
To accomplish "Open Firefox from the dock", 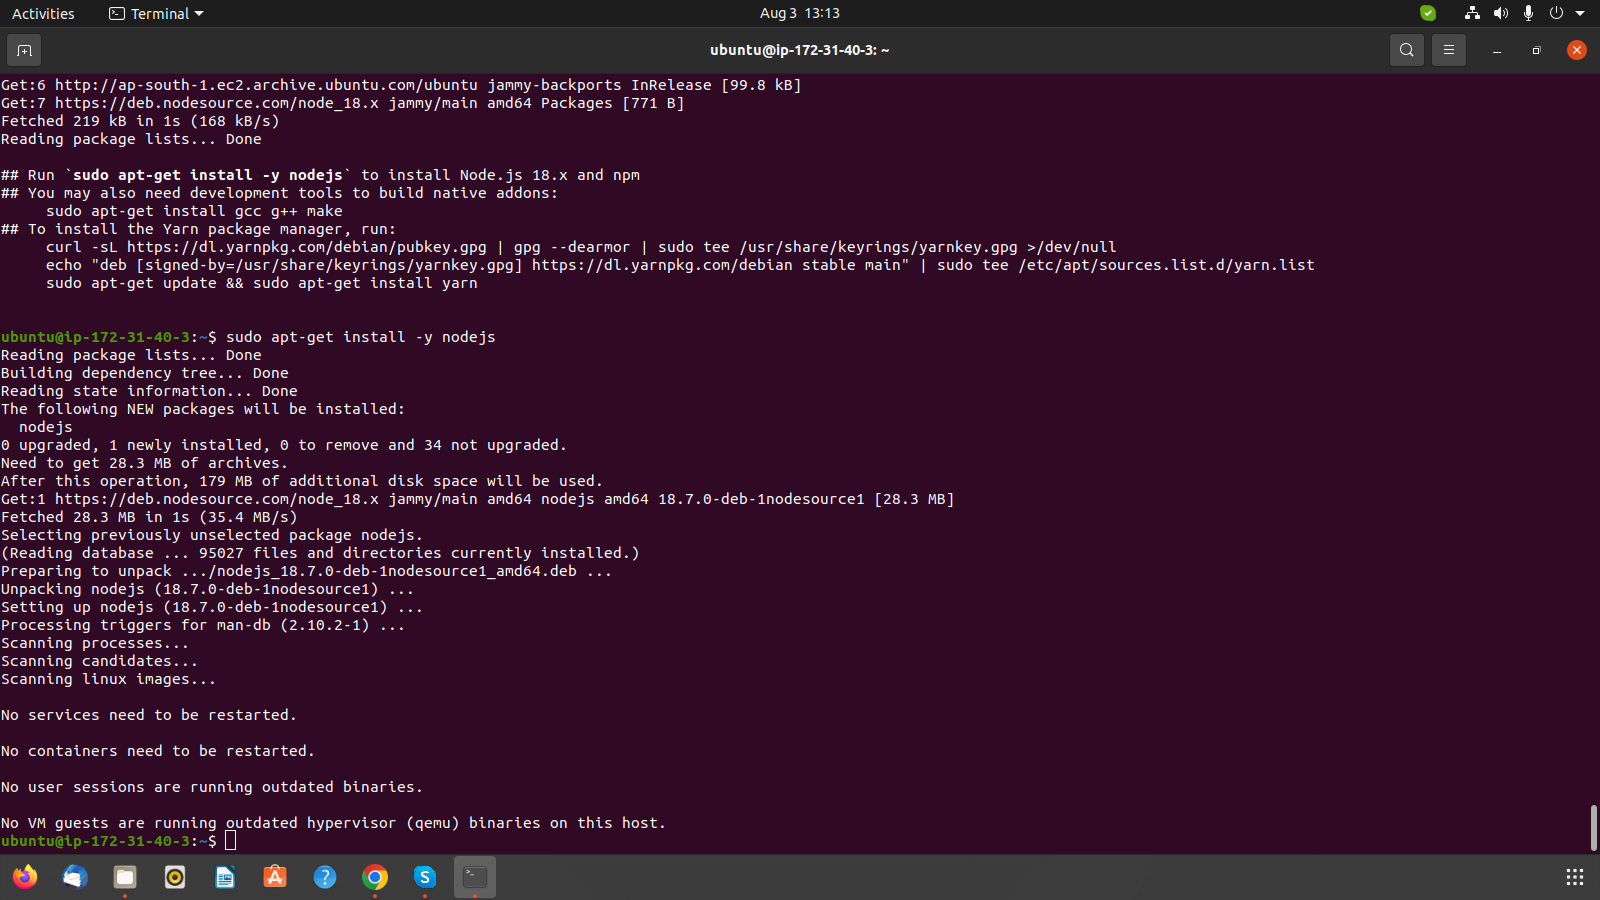I will 25,877.
